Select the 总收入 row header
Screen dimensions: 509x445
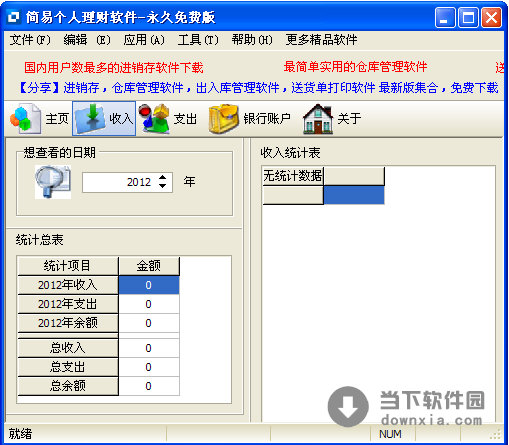[x=68, y=348]
